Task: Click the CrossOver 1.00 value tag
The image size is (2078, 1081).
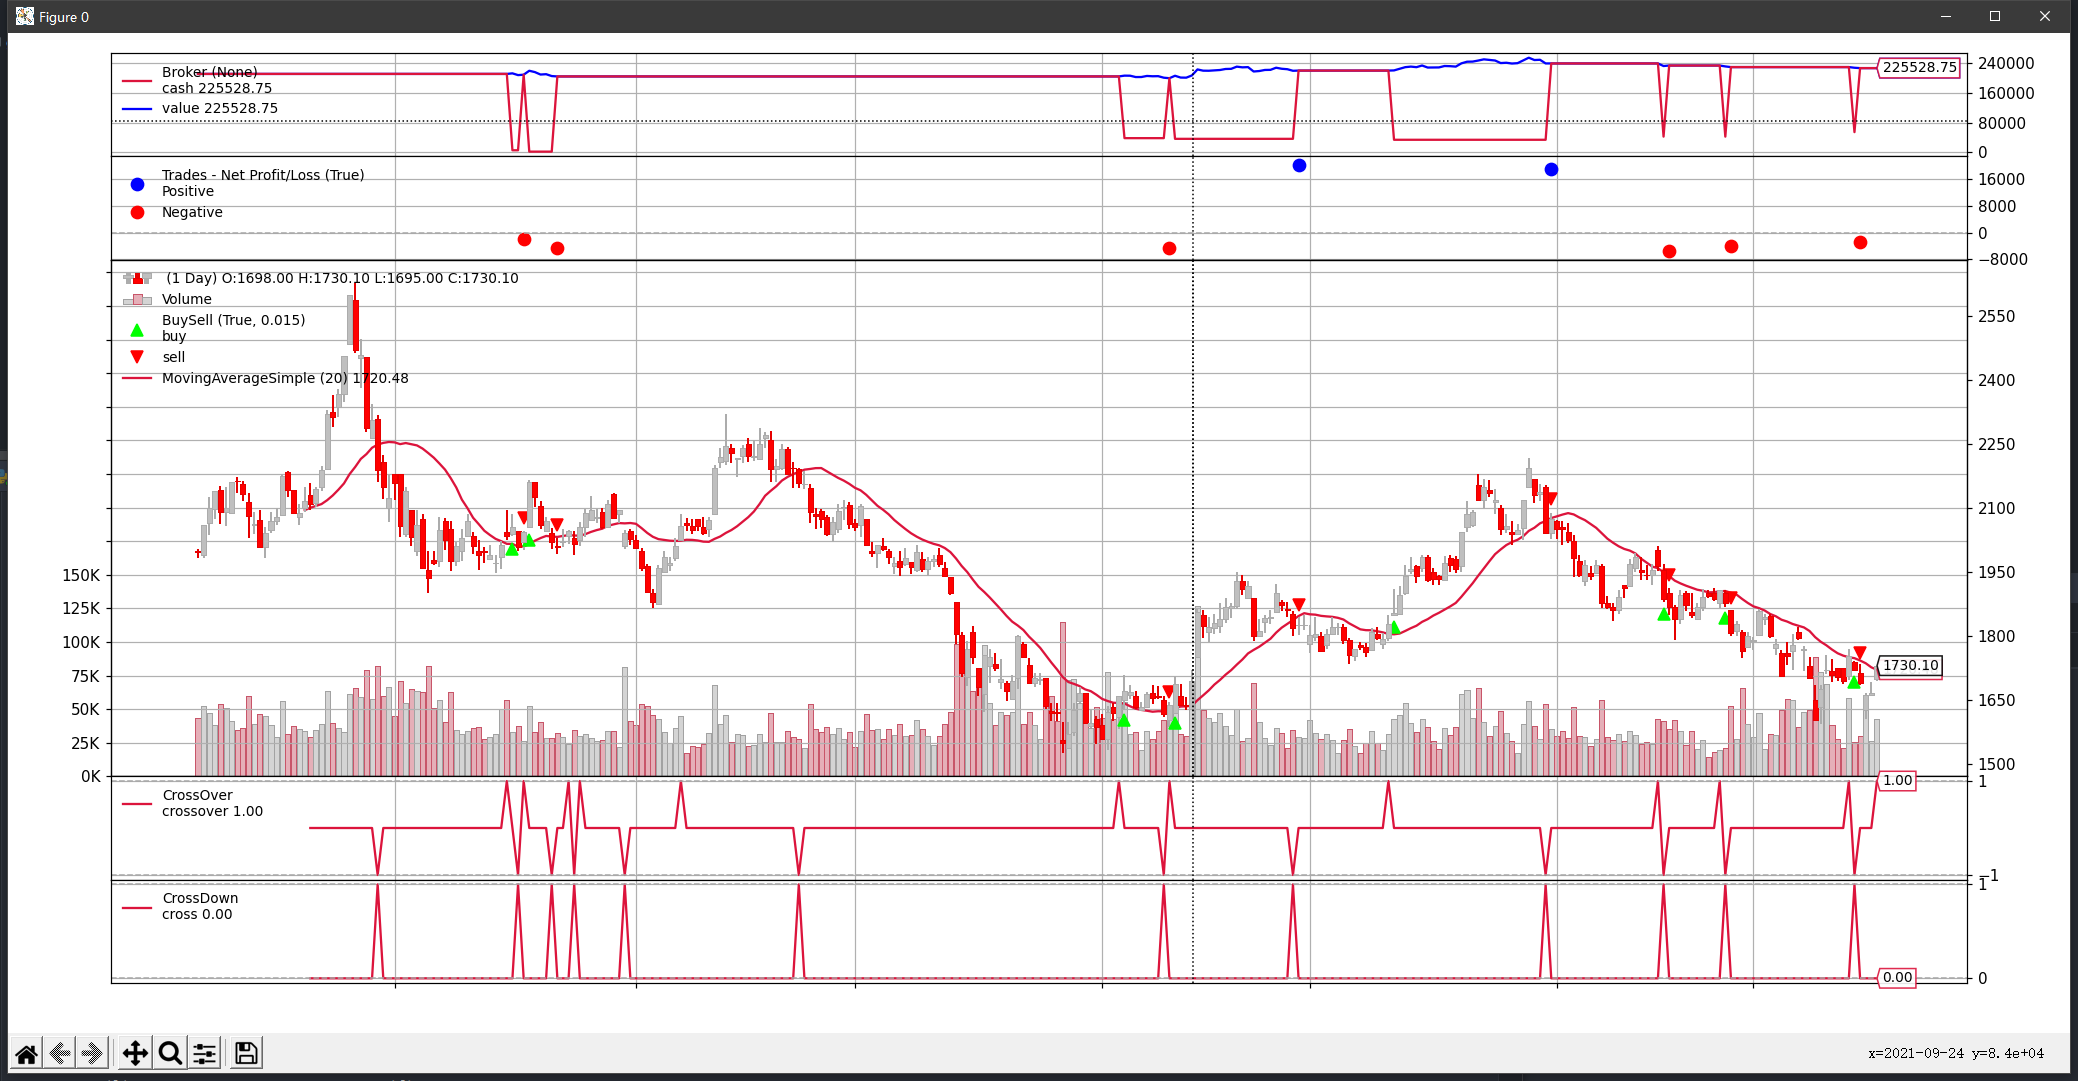Action: coord(1897,780)
